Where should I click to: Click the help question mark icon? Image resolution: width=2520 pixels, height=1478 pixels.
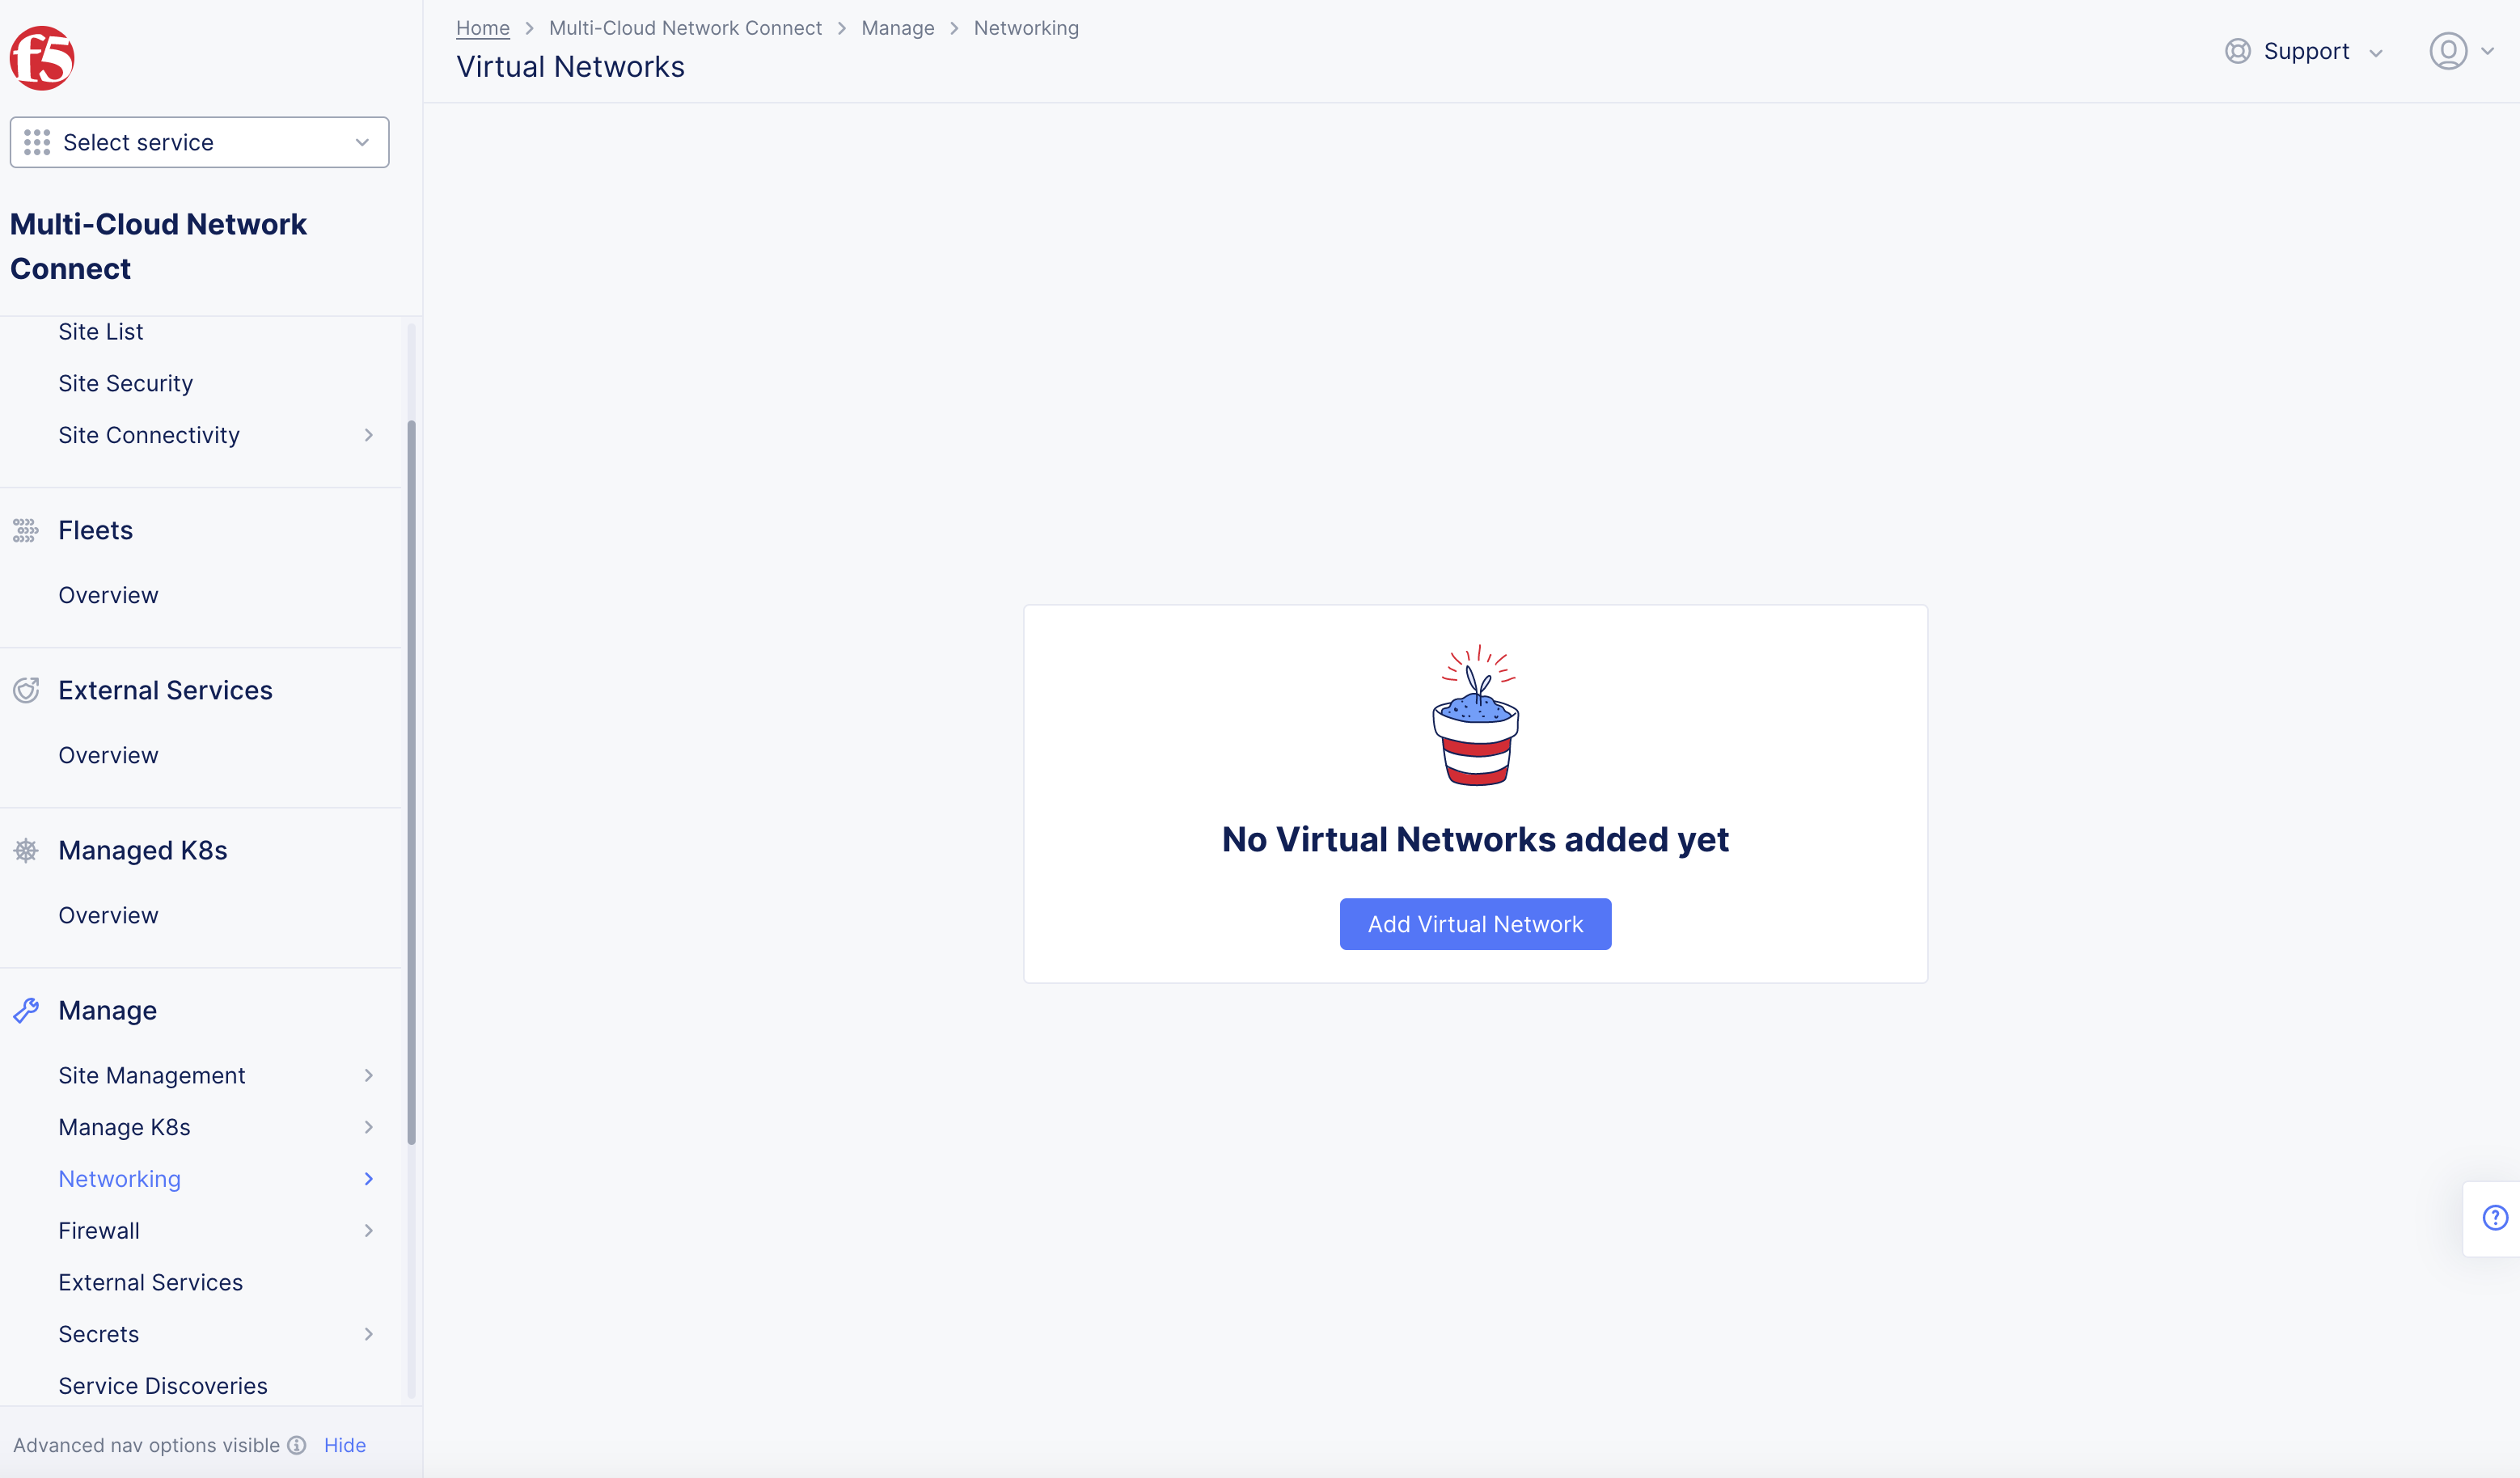2495,1217
